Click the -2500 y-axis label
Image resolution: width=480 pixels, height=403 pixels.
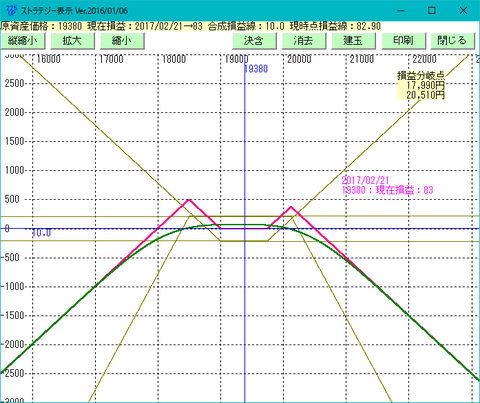[x=13, y=373]
